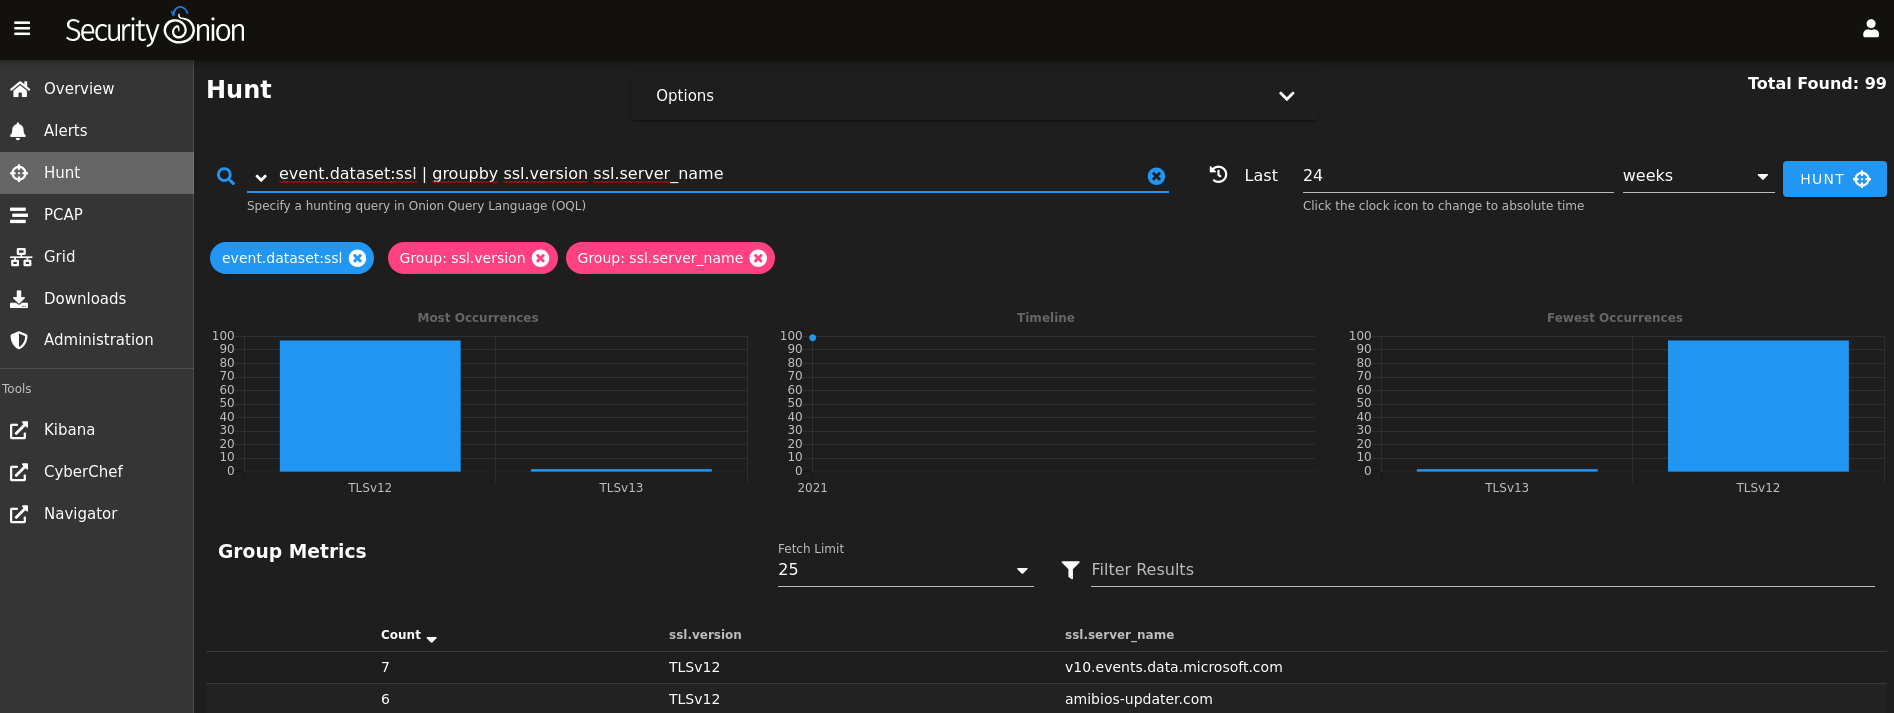The height and width of the screenshot is (713, 1894).
Task: Sort by the Count column header
Action: 408,635
